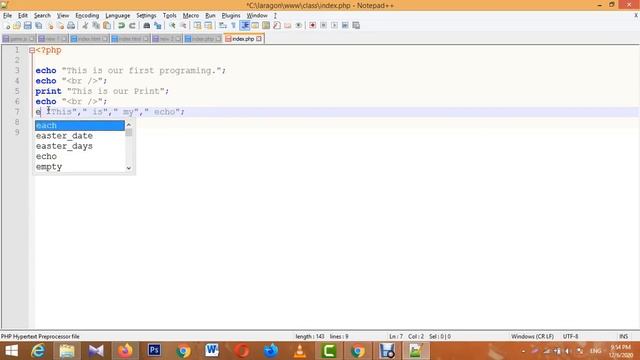Select 'easter_days' in autocomplete list
Viewport: 640px width, 360px height.
80,146
